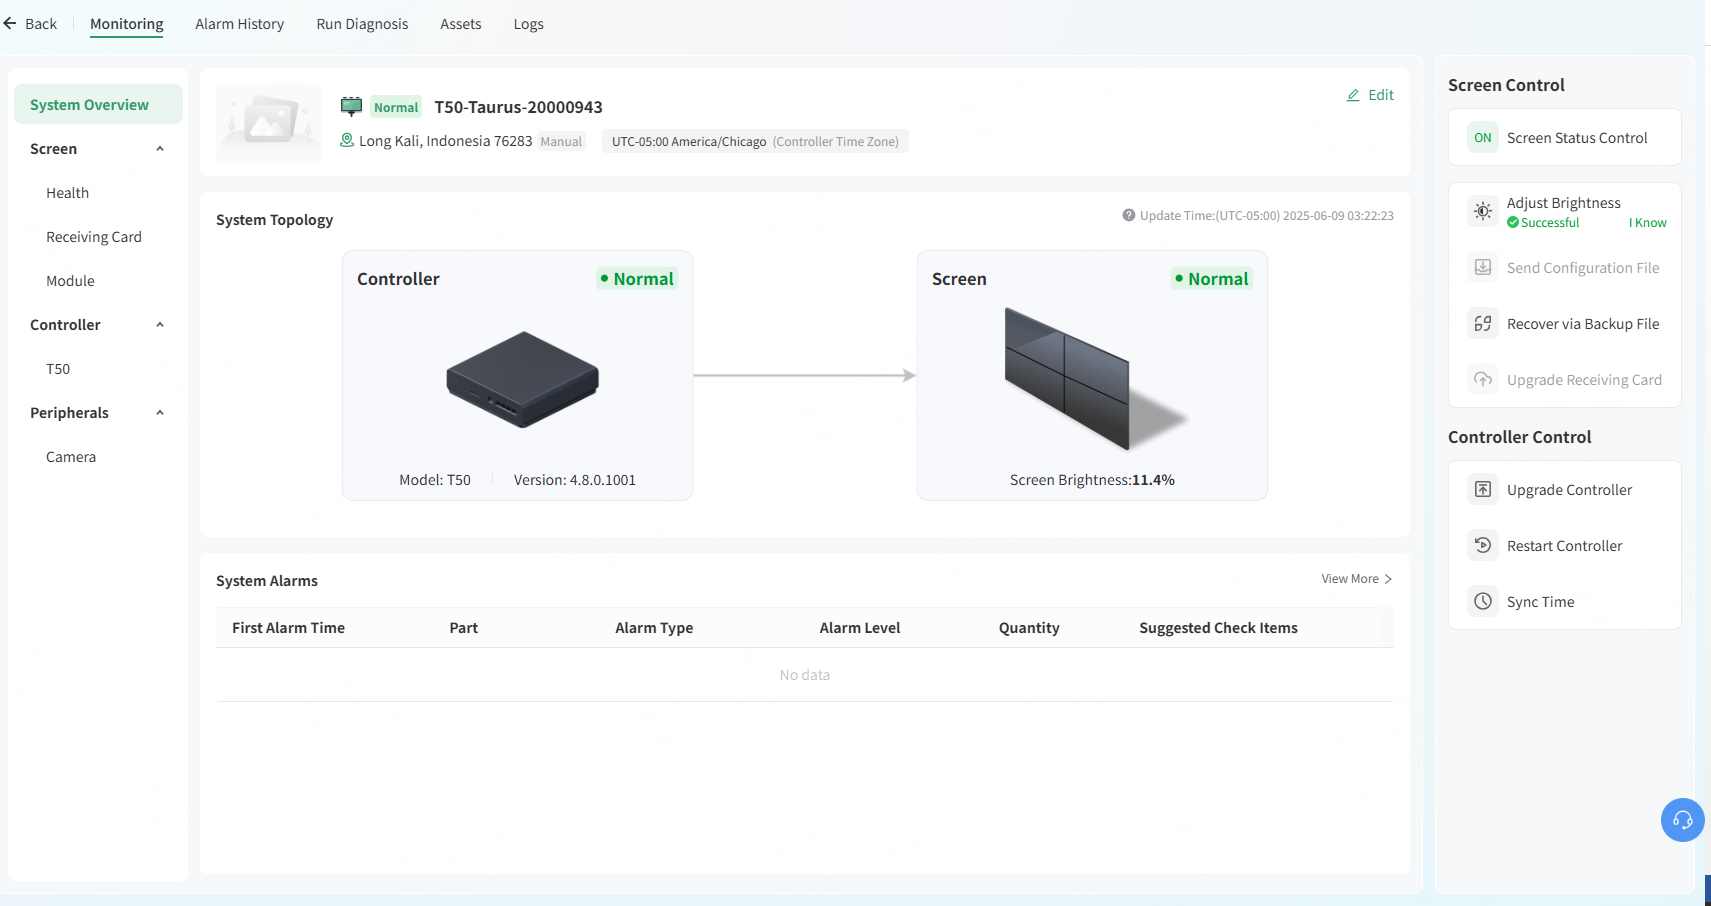
Task: Toggle the ON screen status switch
Action: click(1483, 137)
